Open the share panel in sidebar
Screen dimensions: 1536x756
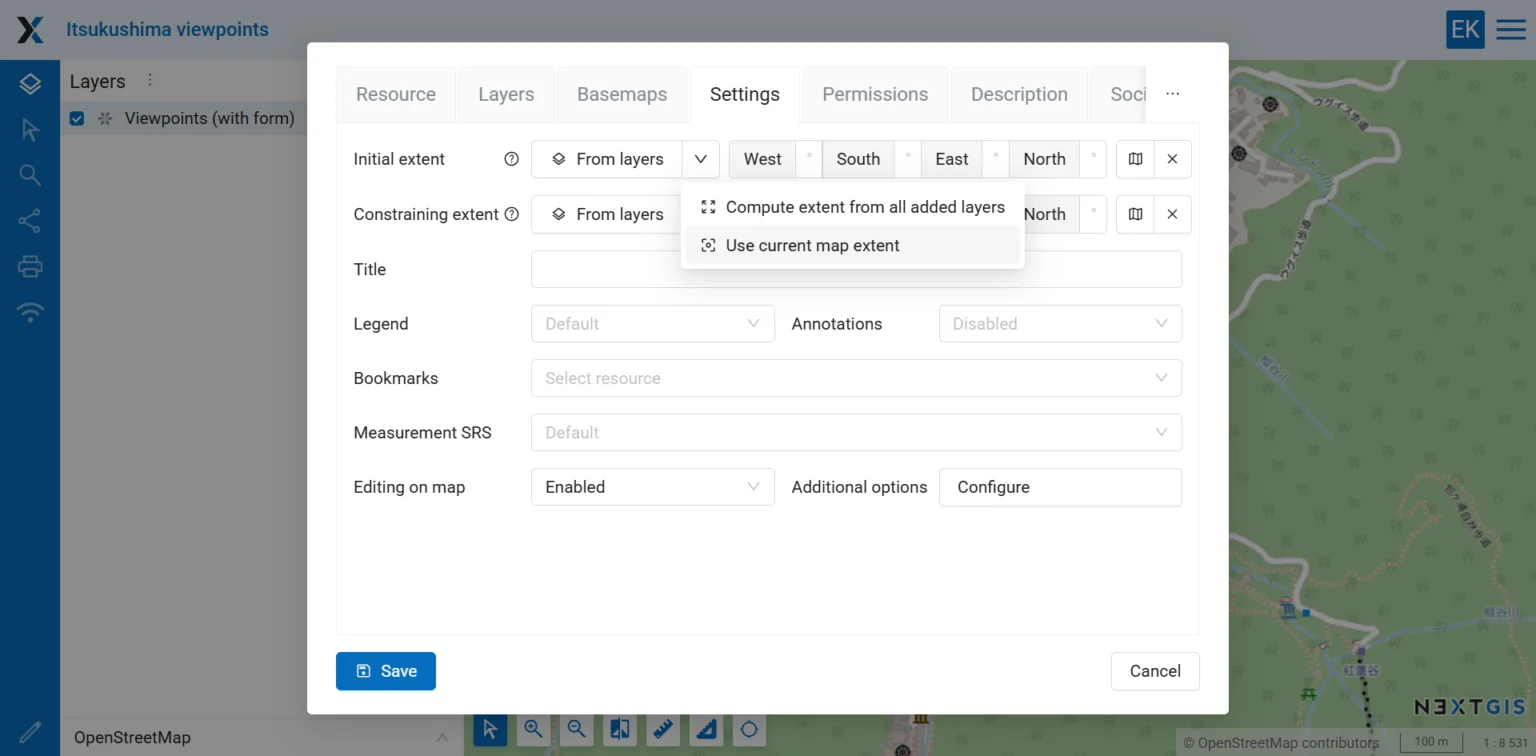30,221
